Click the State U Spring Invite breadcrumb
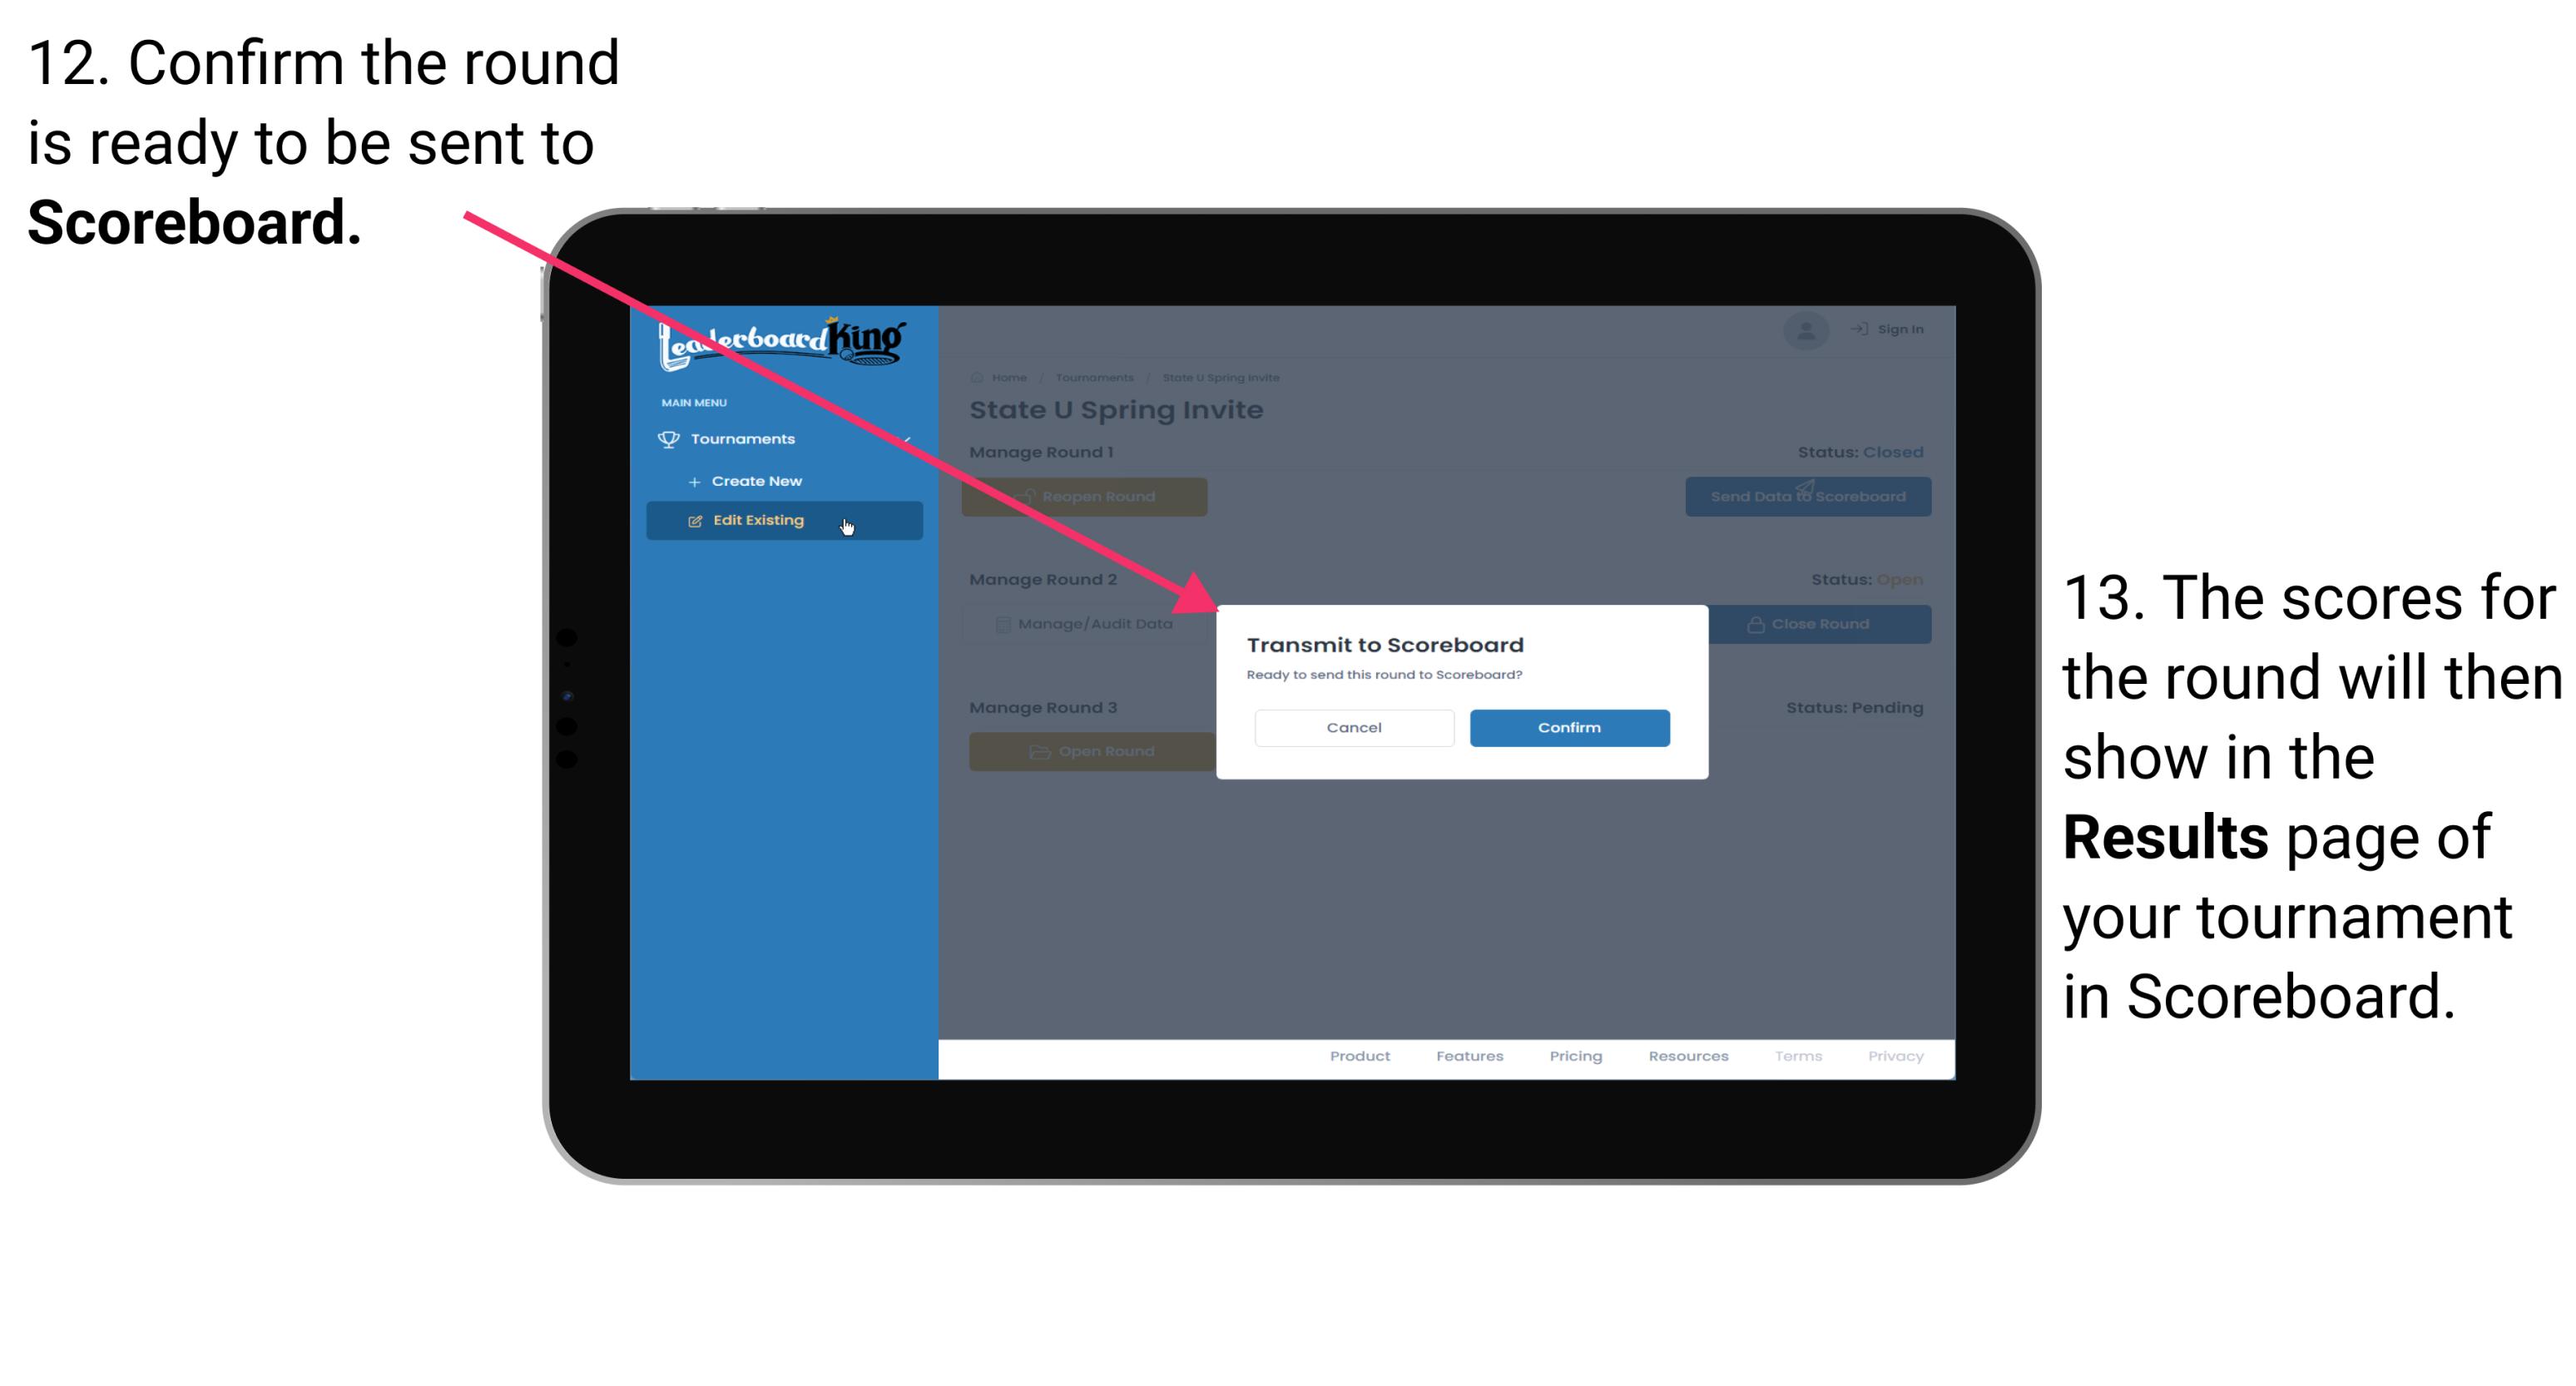The height and width of the screenshot is (1386, 2576). point(1222,377)
